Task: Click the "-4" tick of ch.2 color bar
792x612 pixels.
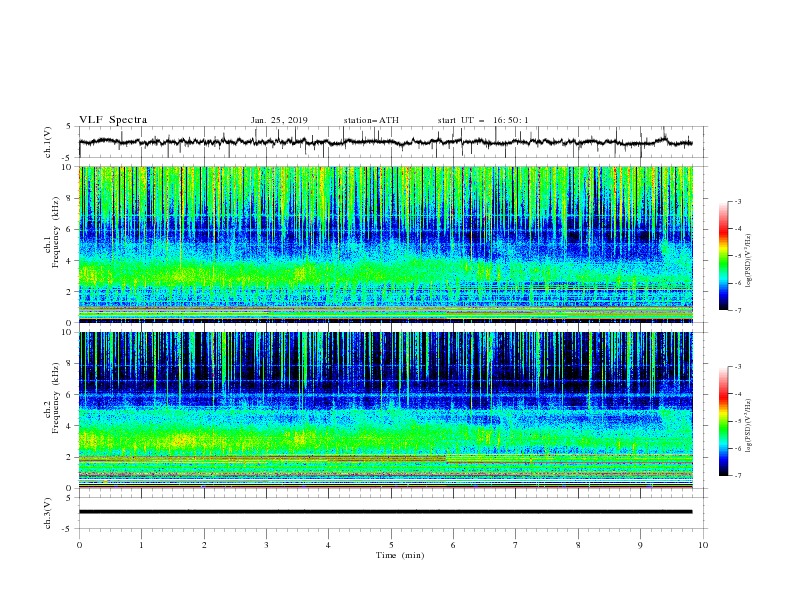Action: click(737, 394)
